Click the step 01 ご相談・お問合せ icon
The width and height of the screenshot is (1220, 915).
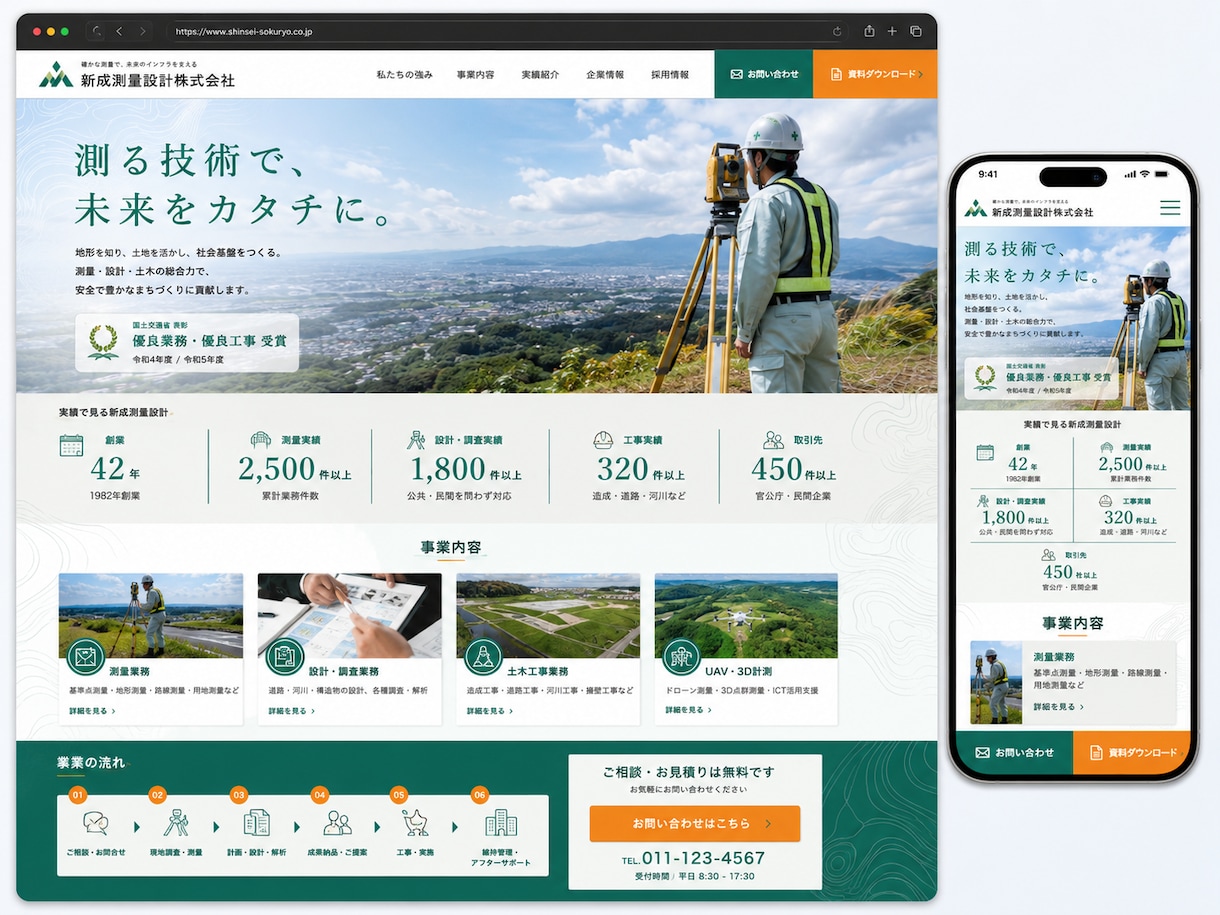pos(96,824)
